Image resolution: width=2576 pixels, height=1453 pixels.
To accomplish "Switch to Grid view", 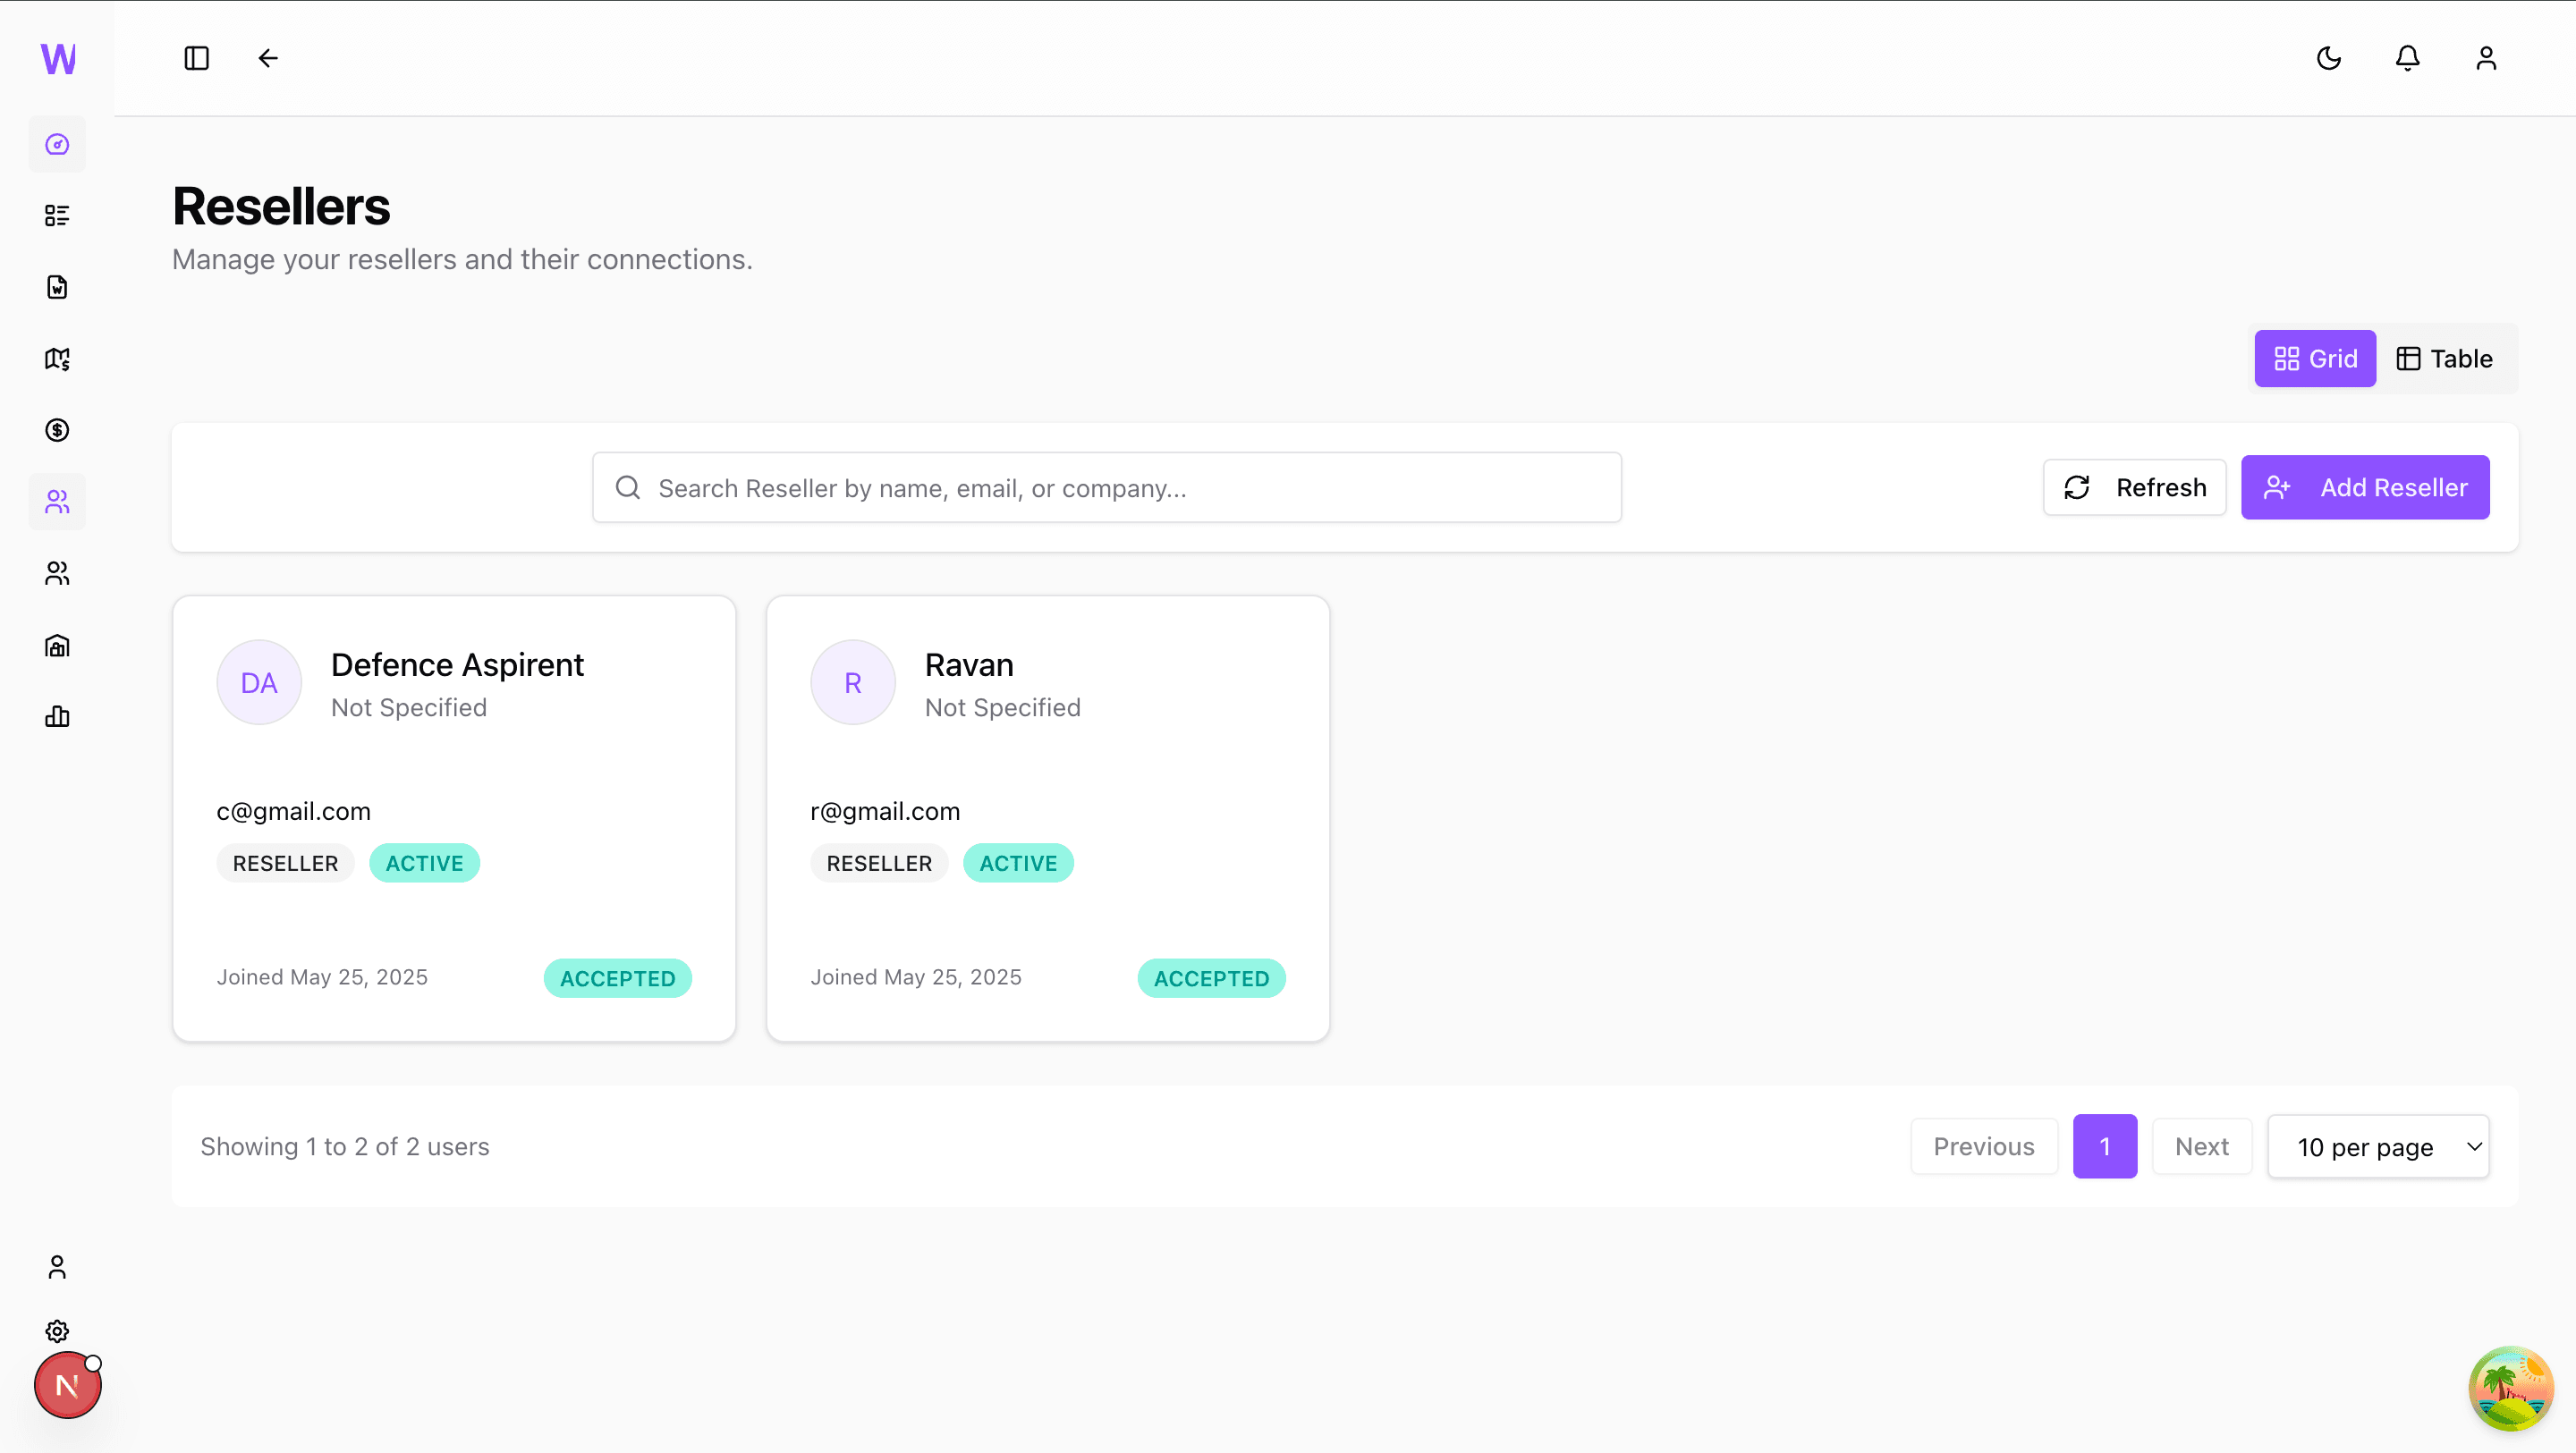I will [x=2315, y=358].
